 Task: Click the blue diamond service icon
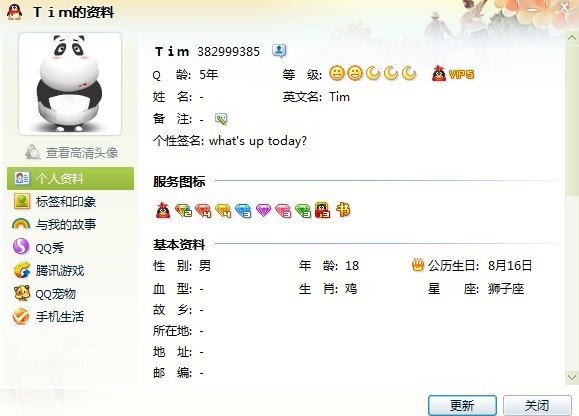pos(243,210)
